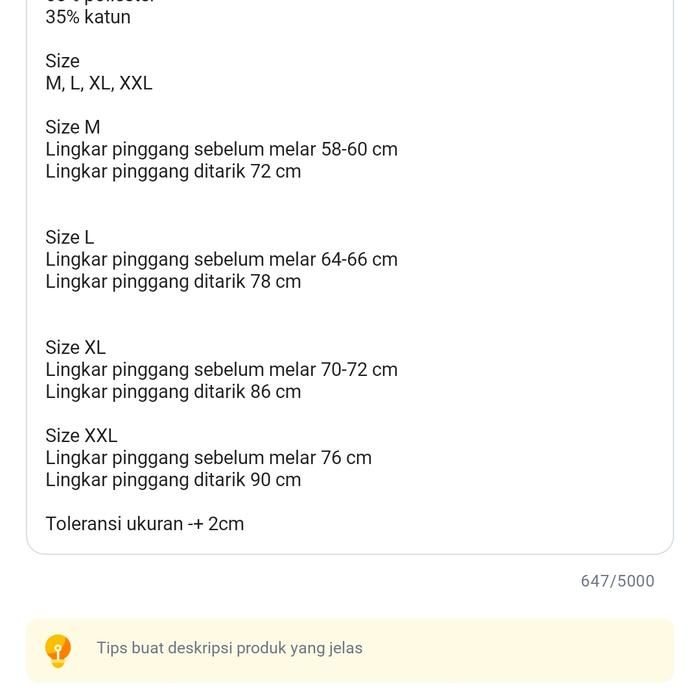Click the 'sebelum melar 64-66 cm' line

point(221,259)
